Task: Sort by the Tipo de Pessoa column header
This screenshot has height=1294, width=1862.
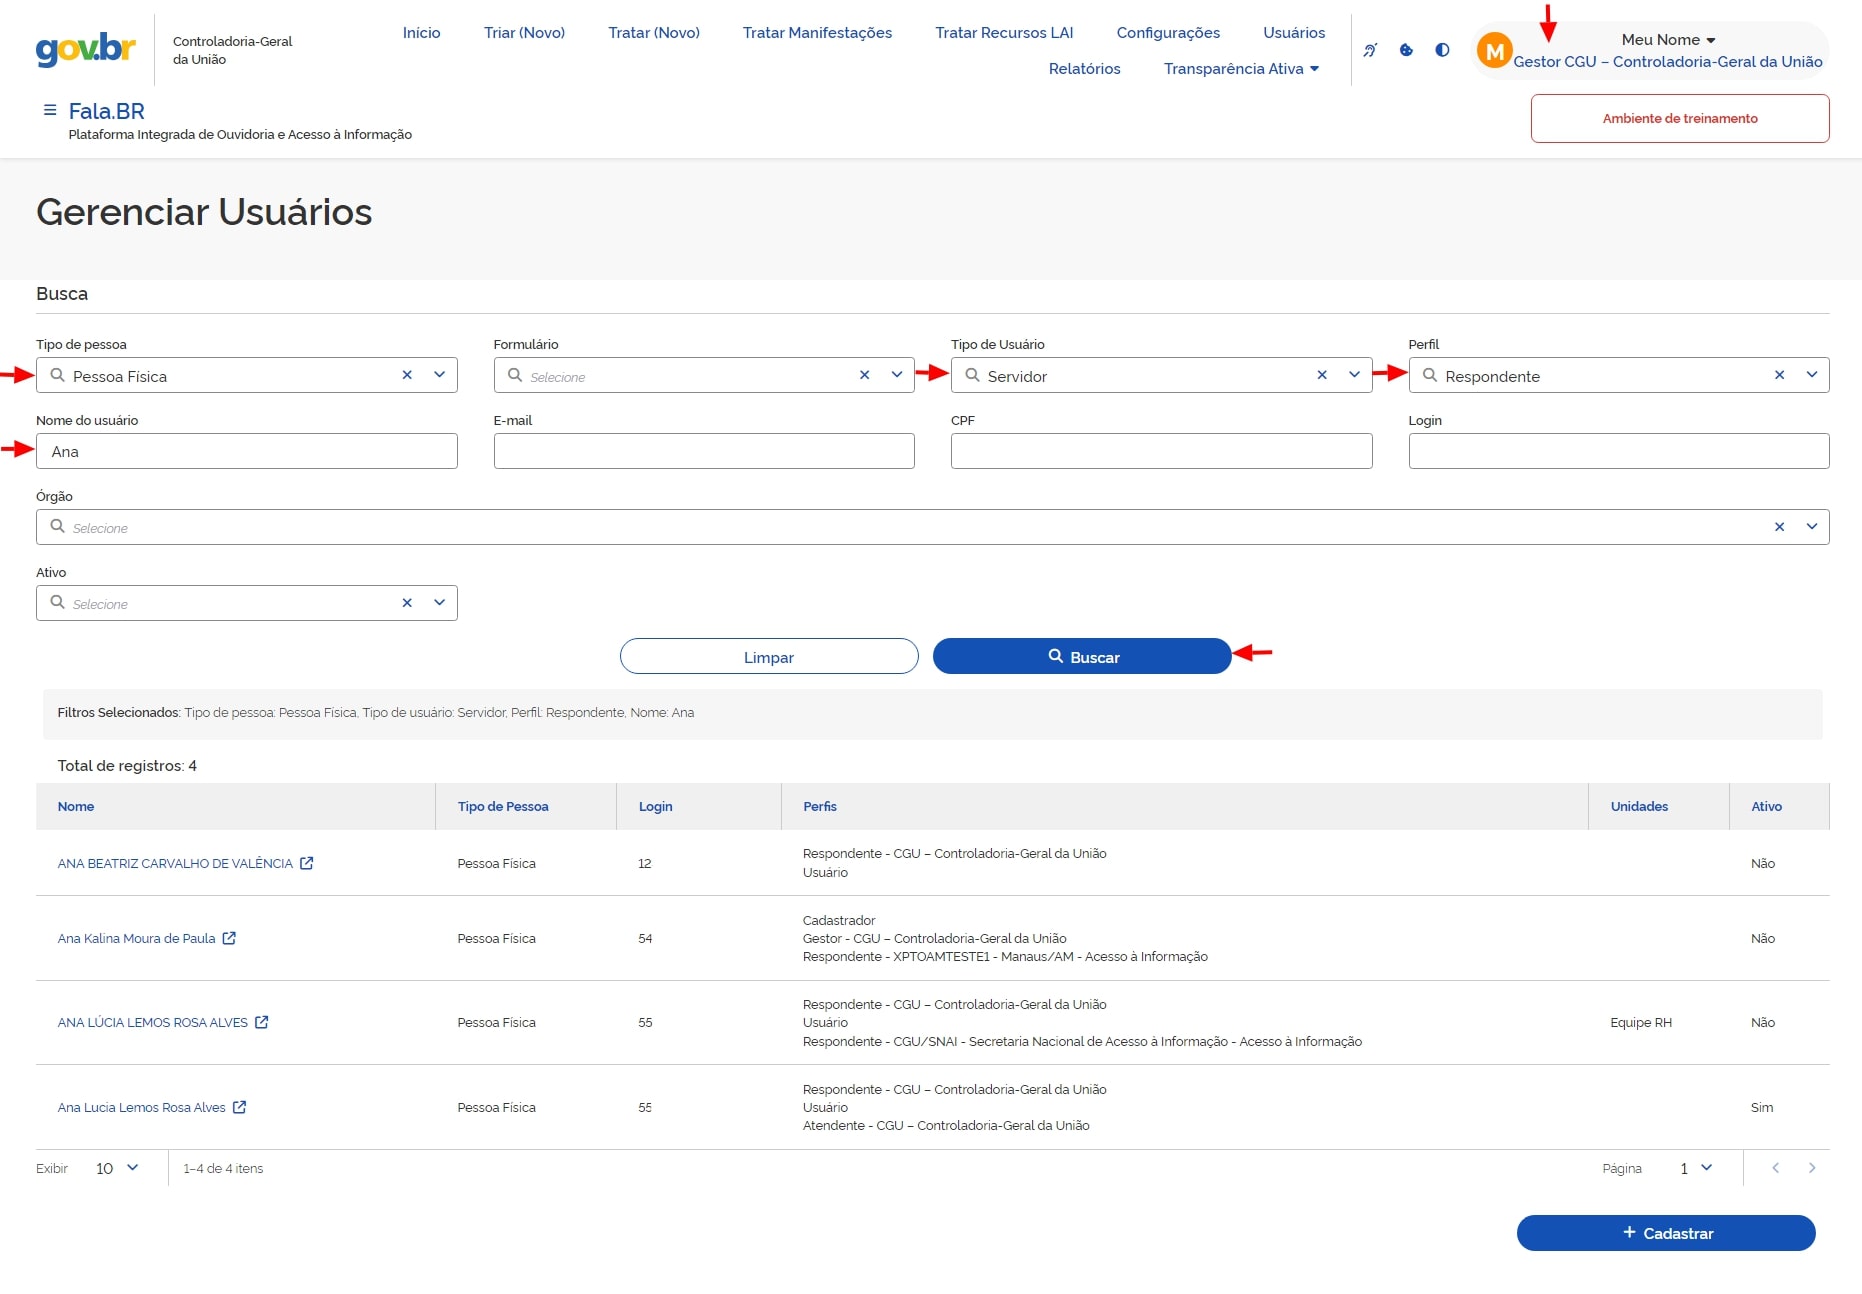Action: pos(503,806)
